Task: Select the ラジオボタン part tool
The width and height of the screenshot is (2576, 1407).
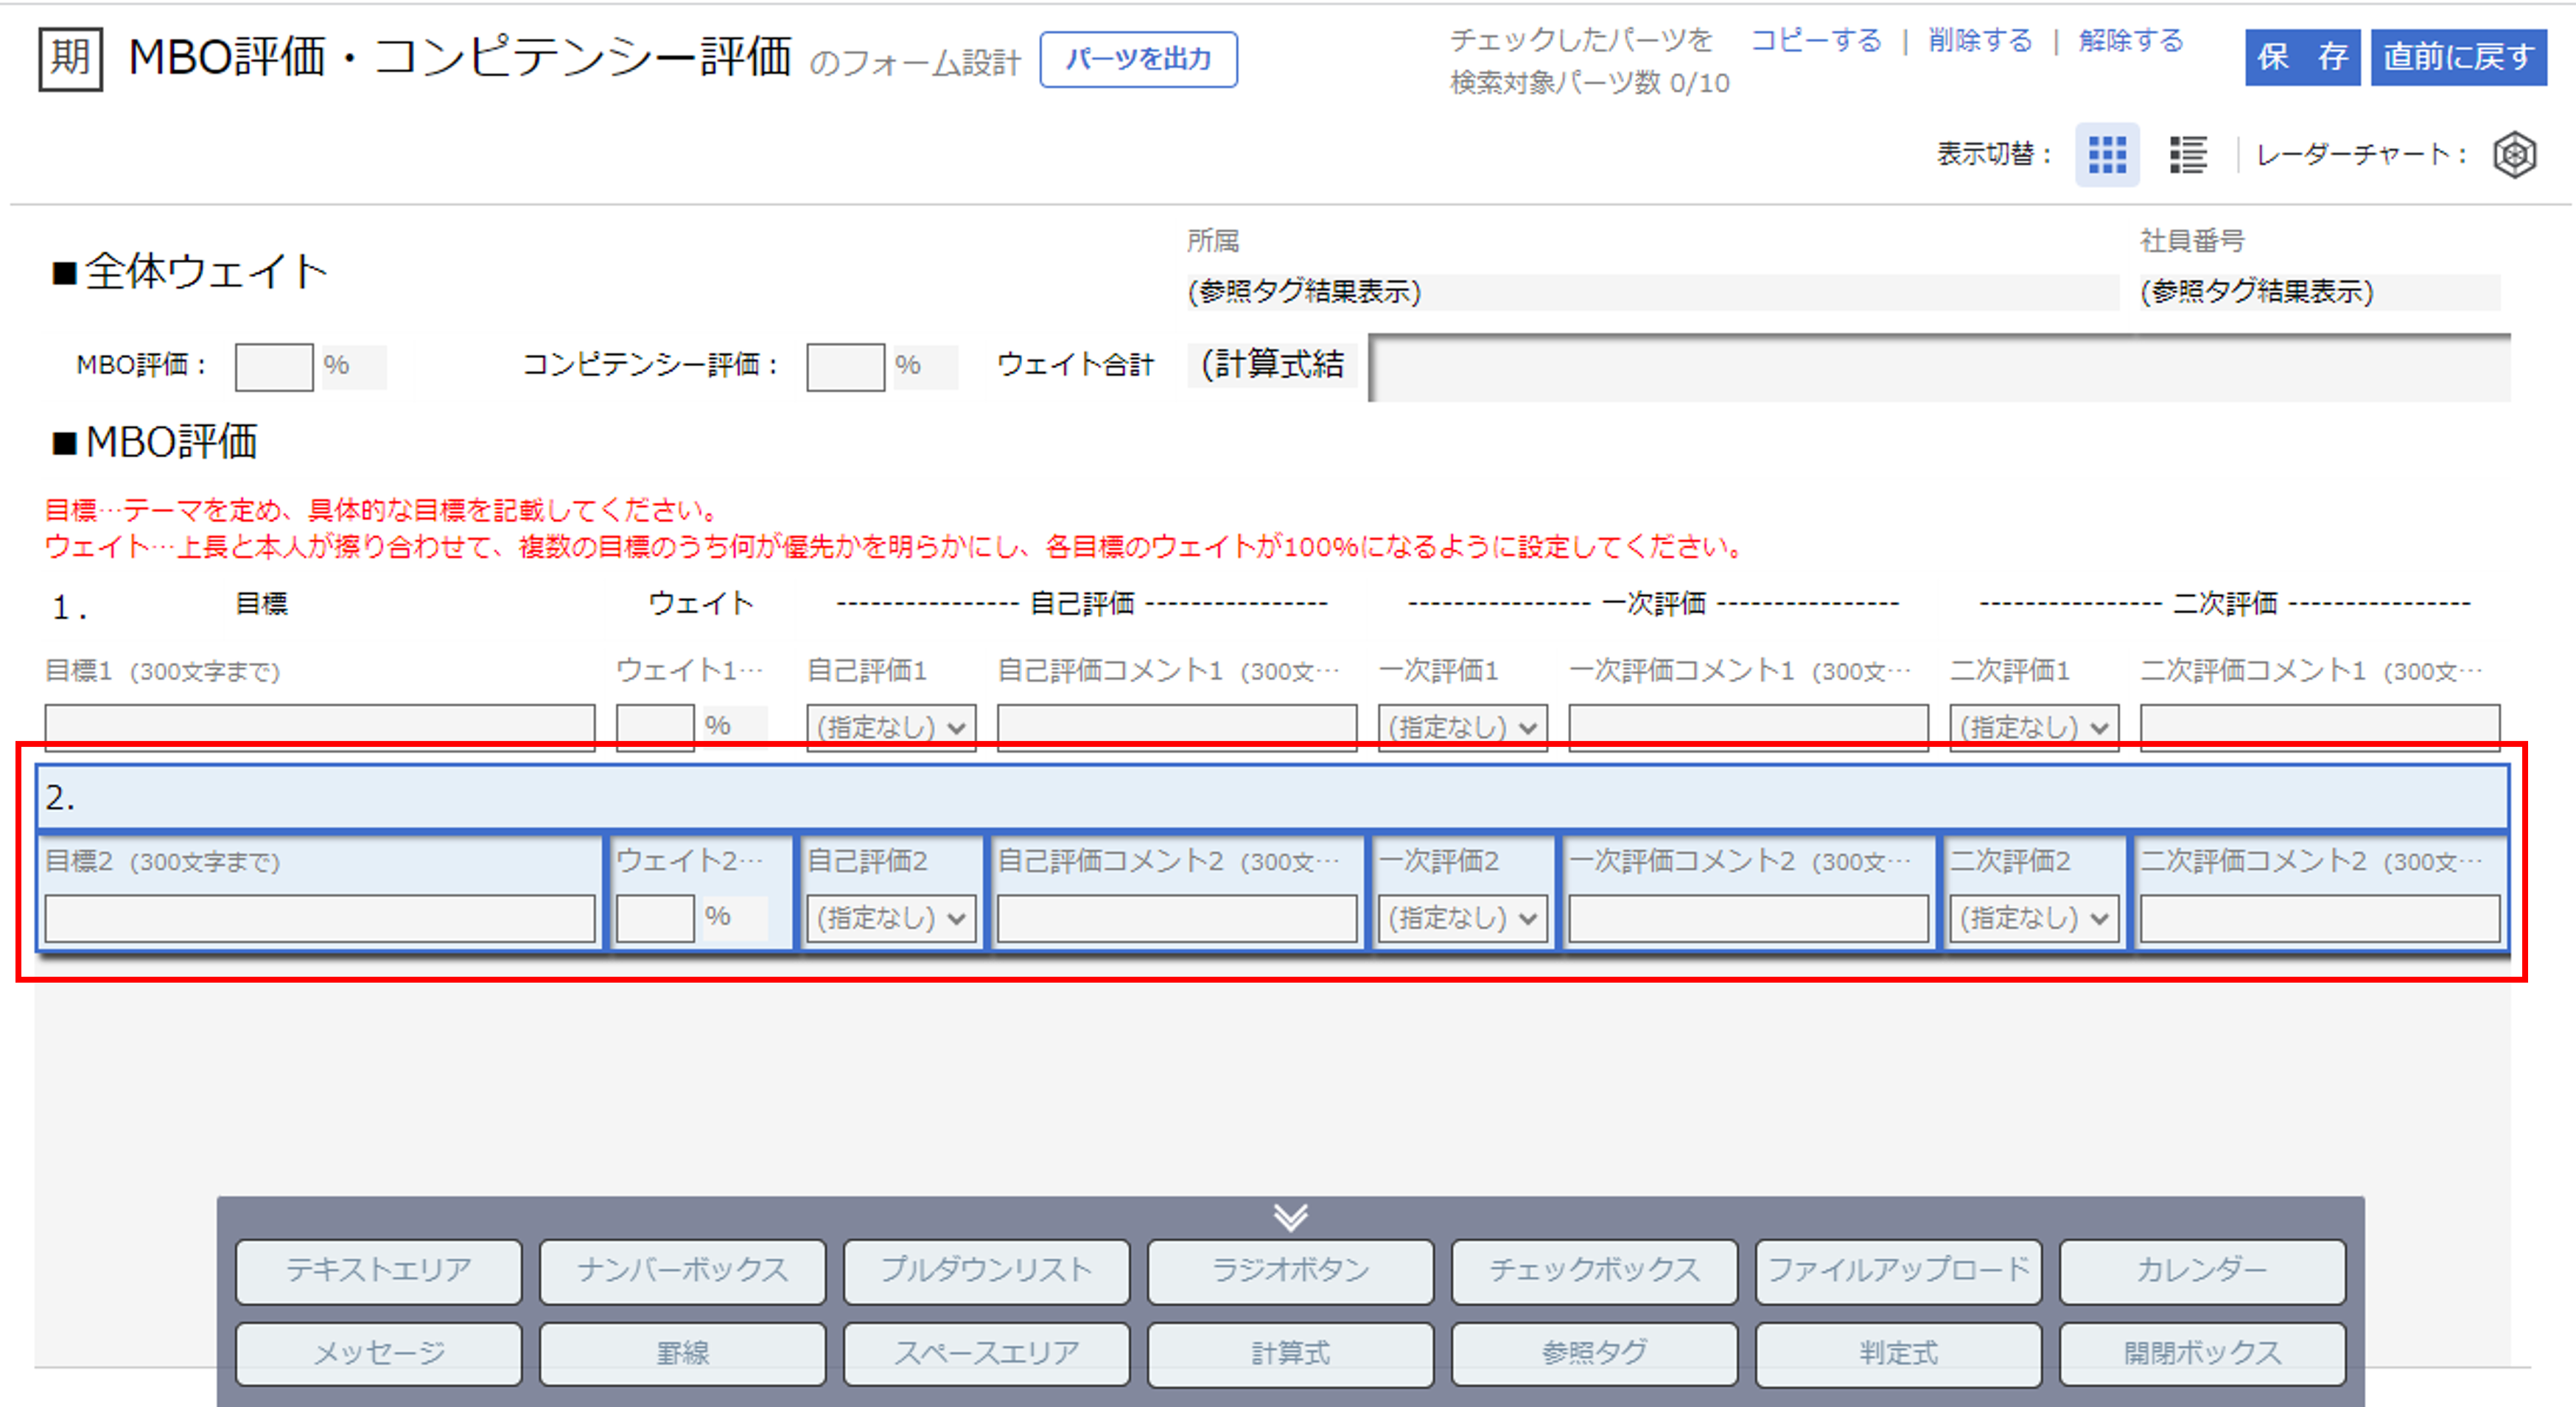Action: (x=1290, y=1271)
